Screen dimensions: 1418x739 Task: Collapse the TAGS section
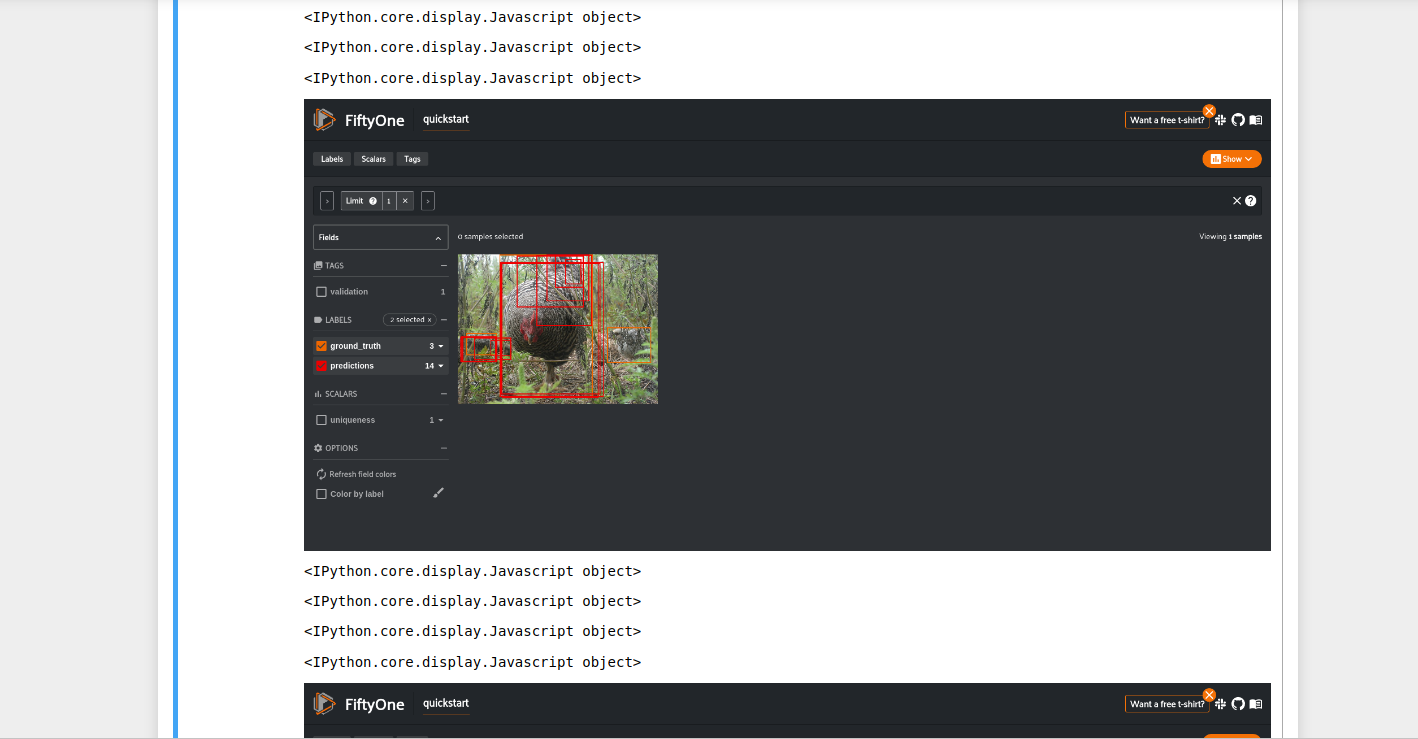coord(444,266)
